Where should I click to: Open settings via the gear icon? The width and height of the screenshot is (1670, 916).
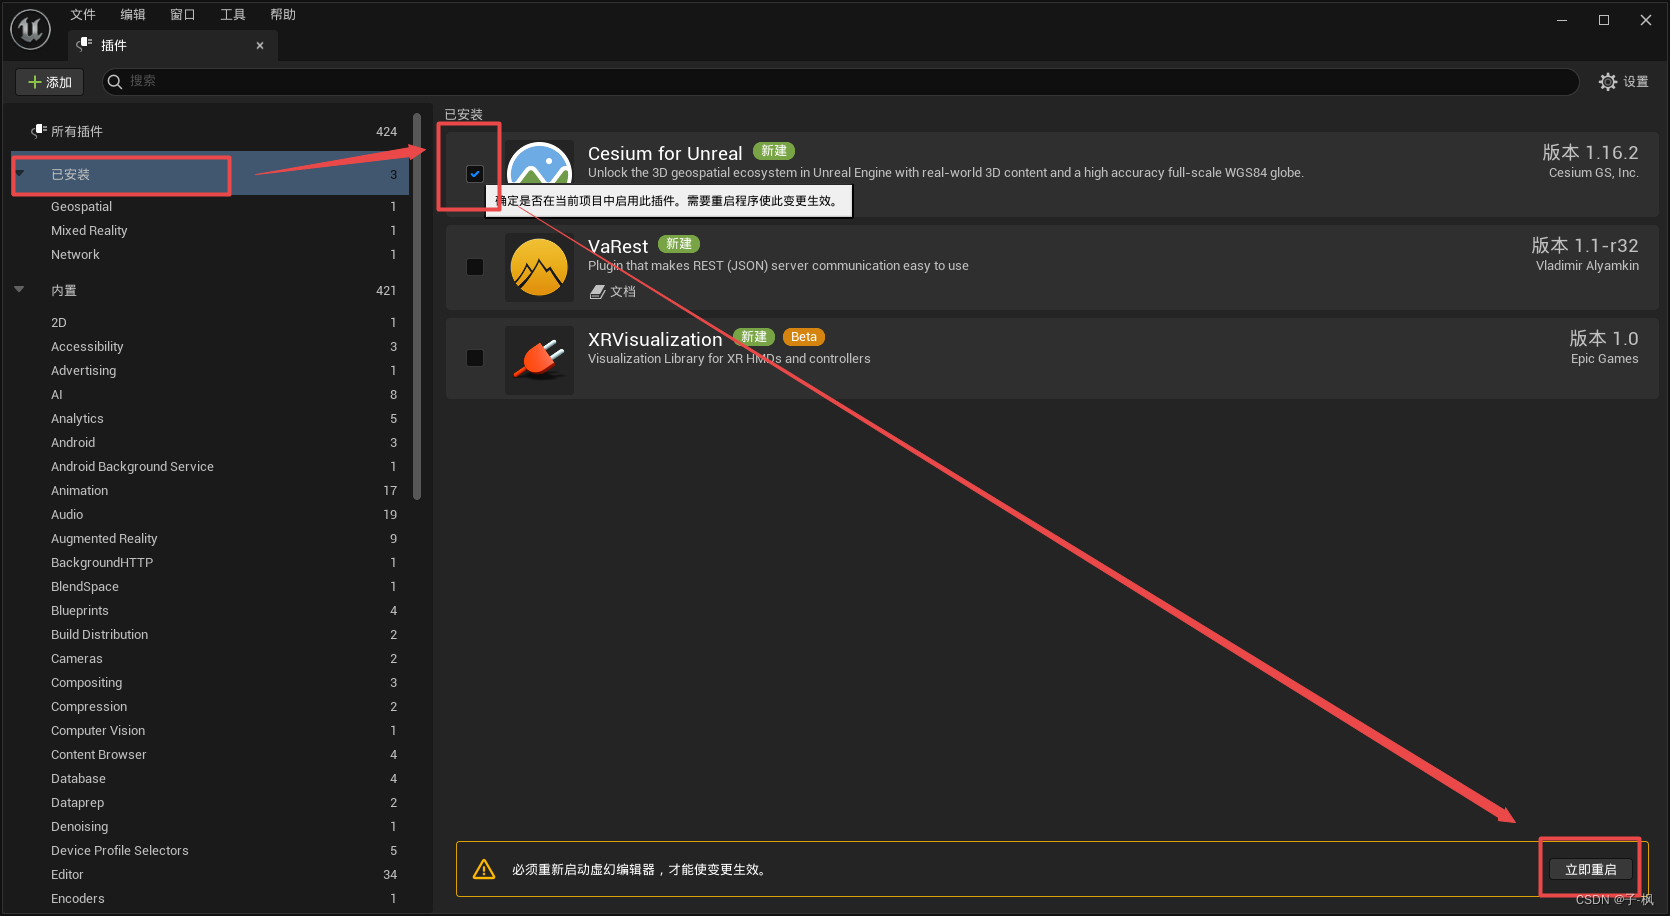point(1608,82)
